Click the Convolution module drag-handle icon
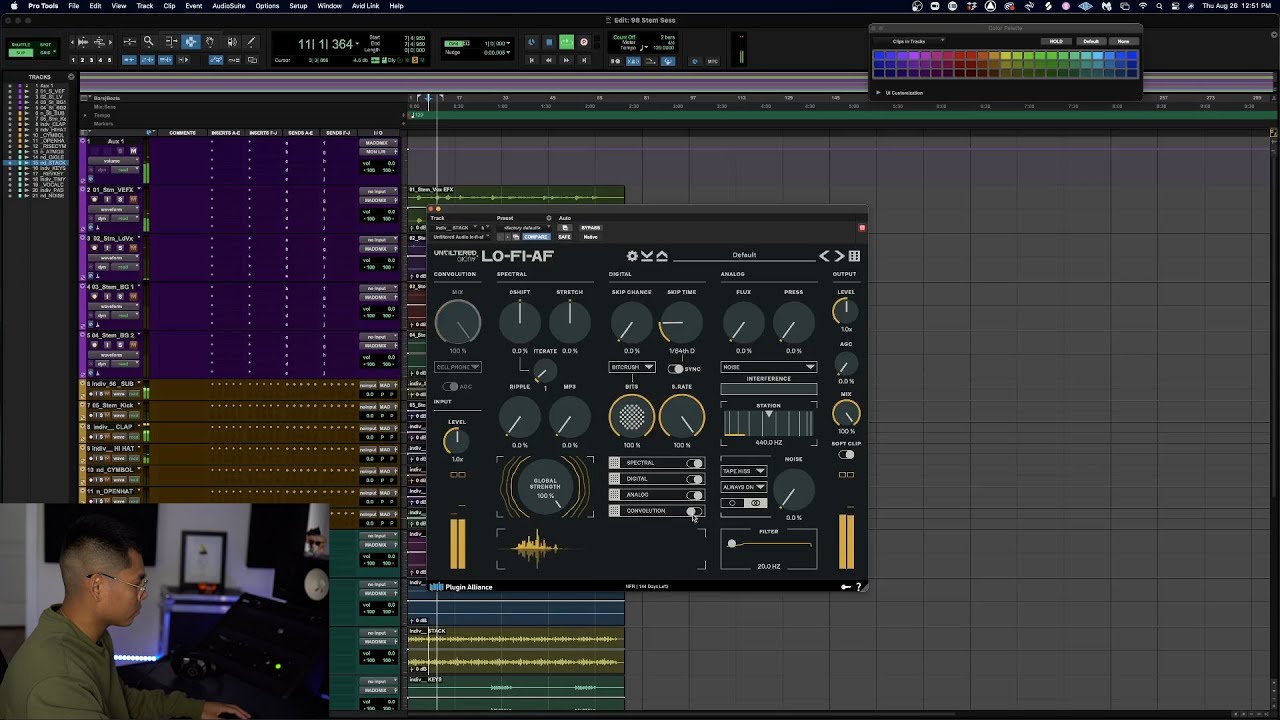The image size is (1280, 720). pos(614,511)
